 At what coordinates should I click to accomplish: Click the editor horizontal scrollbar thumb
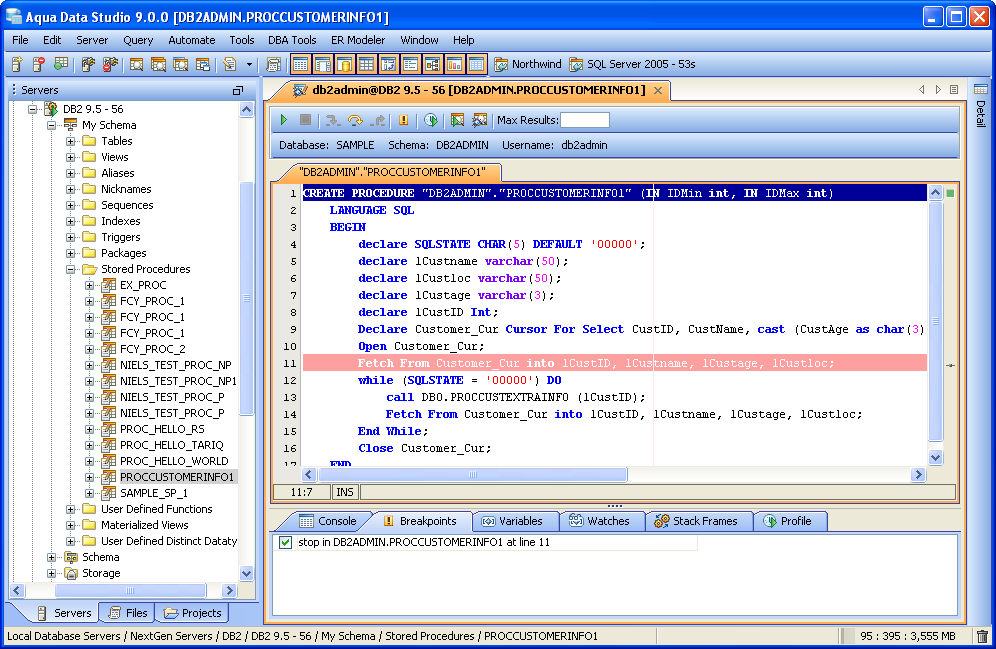tap(474, 475)
